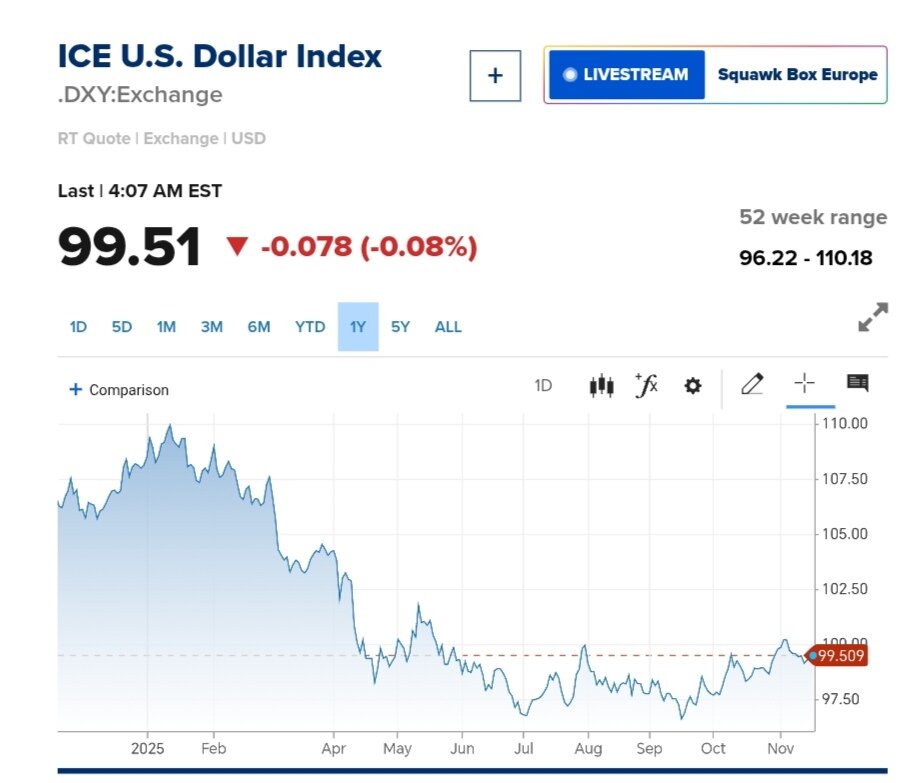The image size is (924, 783).
Task: Select the pencil drawing tool
Action: (x=753, y=384)
